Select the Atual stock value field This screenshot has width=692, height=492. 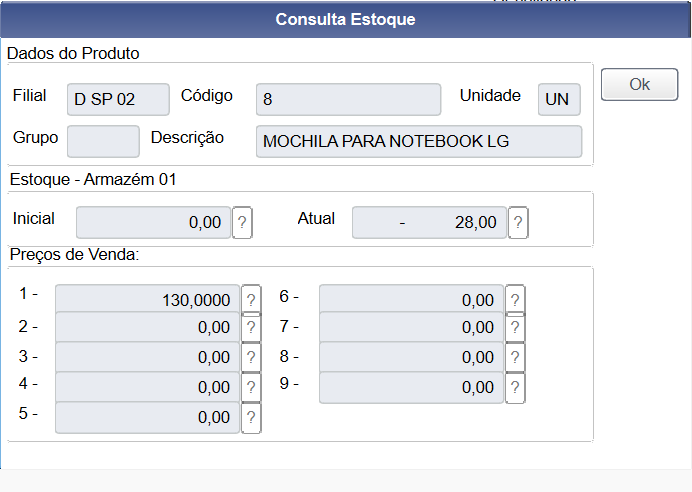[428, 222]
